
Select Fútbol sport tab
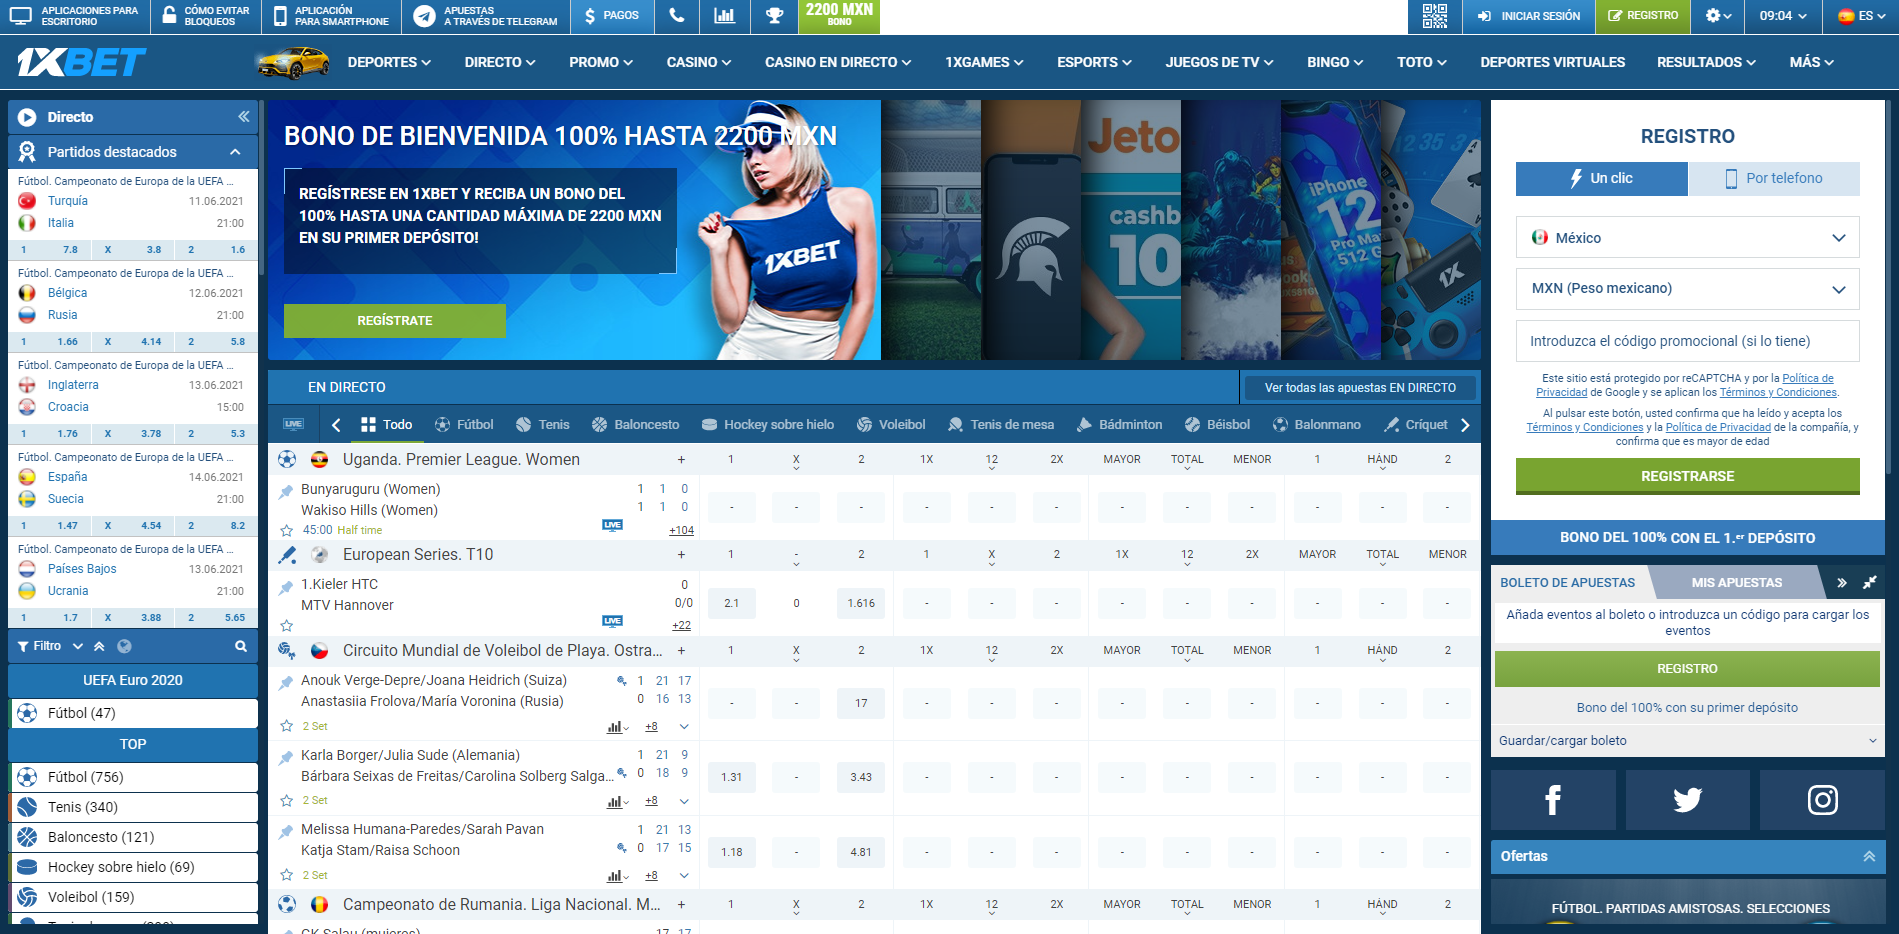tap(464, 425)
